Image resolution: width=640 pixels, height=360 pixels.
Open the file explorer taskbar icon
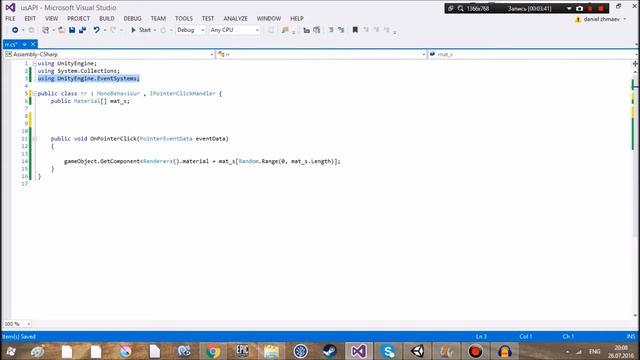click(271, 351)
